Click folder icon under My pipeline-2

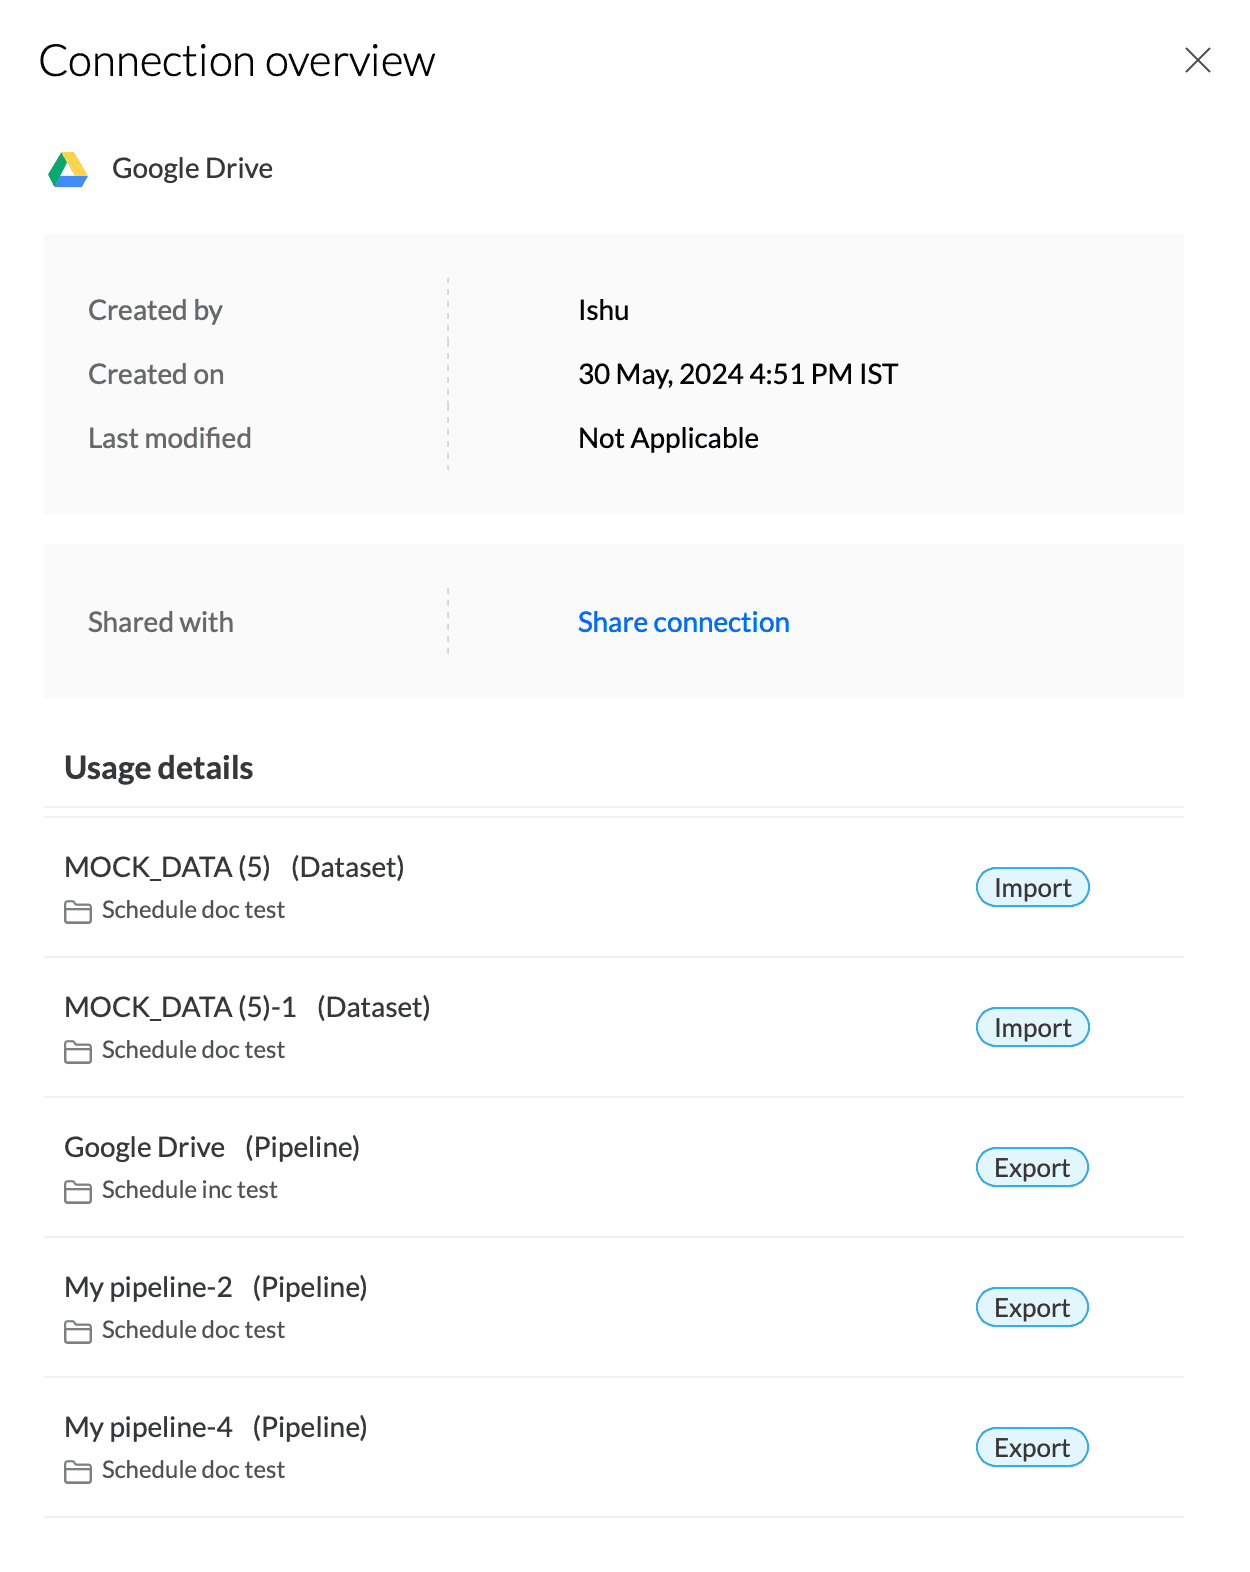(x=77, y=1331)
